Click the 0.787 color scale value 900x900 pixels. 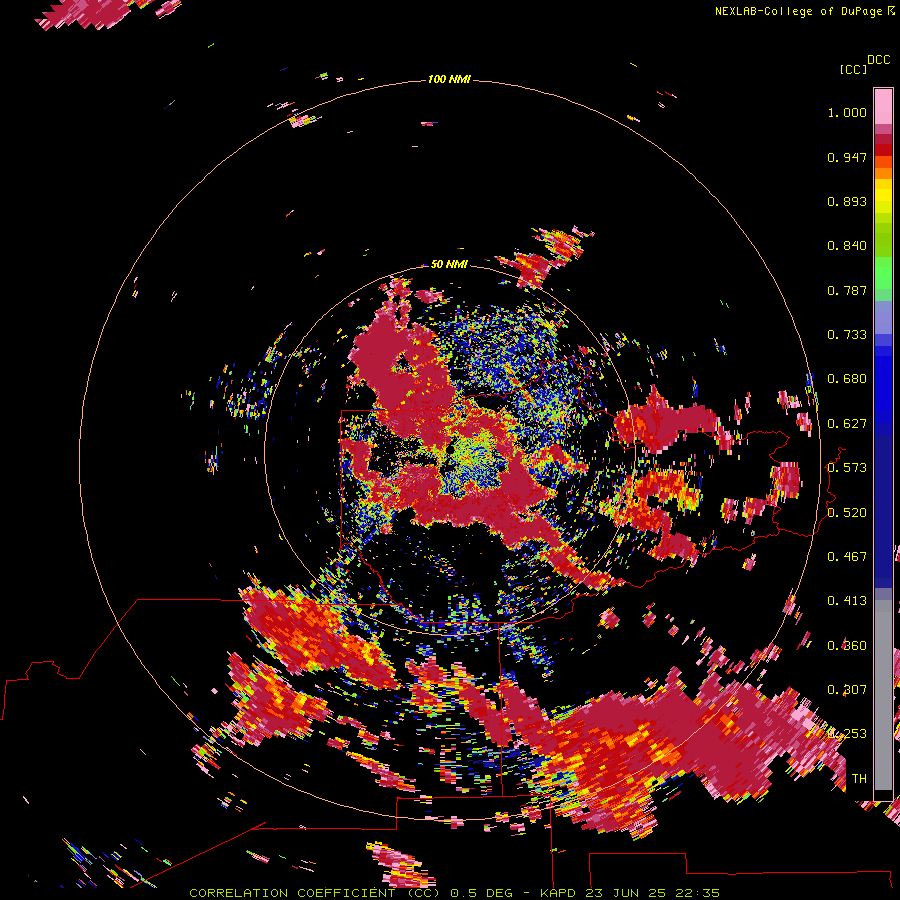847,290
